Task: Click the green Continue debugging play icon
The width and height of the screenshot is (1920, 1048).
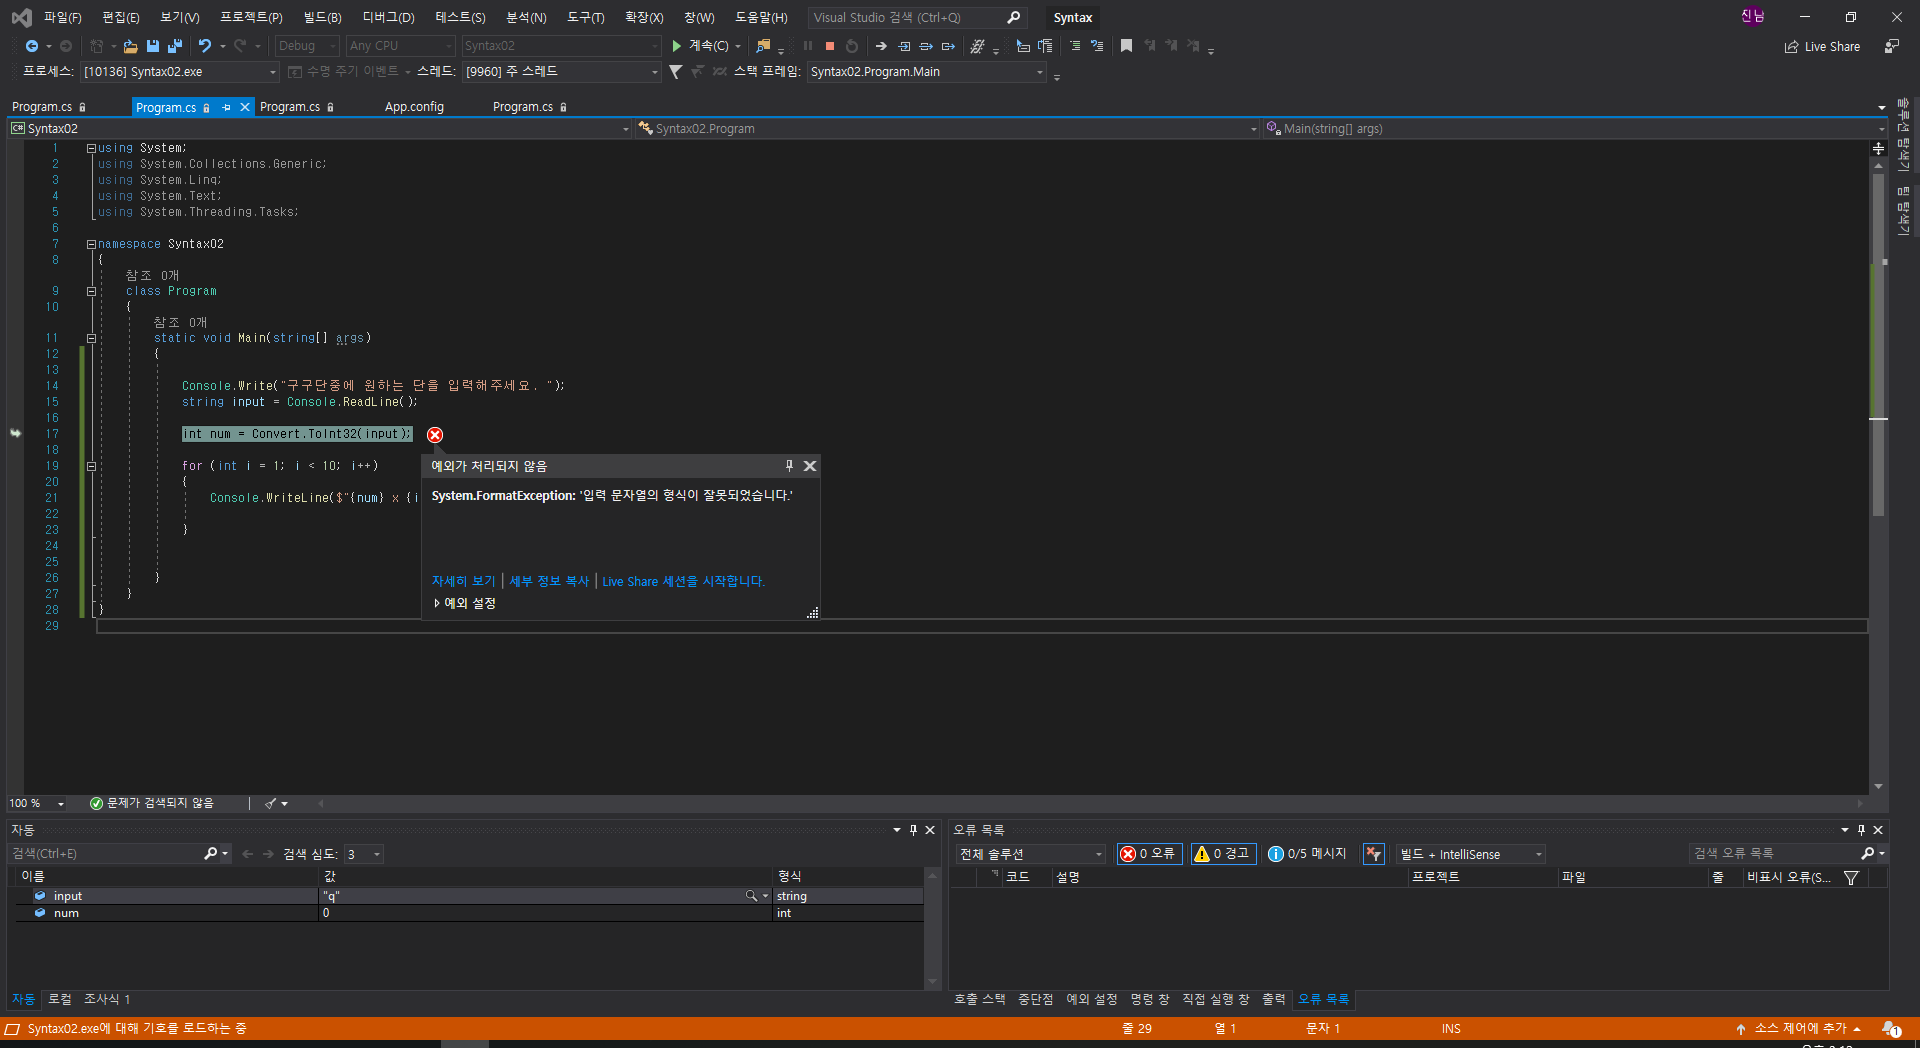Action: point(677,46)
